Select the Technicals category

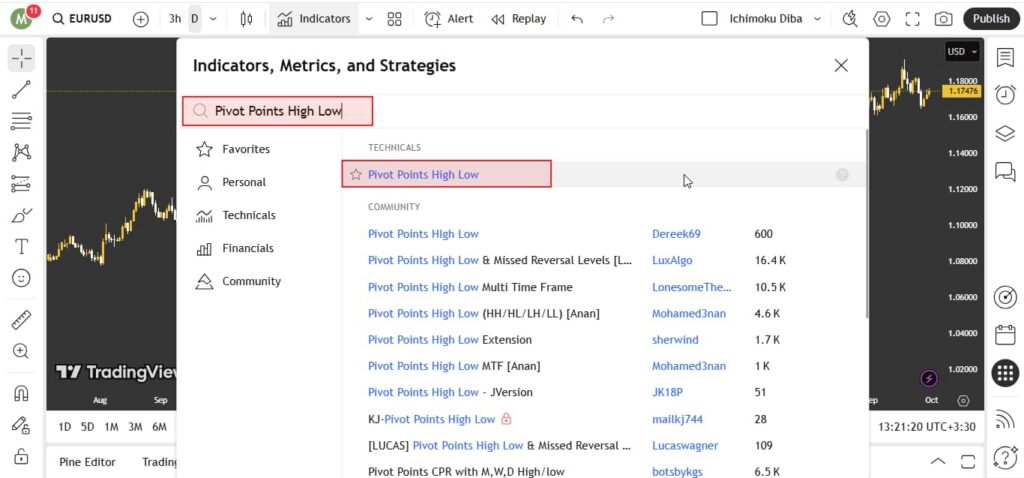tap(248, 215)
